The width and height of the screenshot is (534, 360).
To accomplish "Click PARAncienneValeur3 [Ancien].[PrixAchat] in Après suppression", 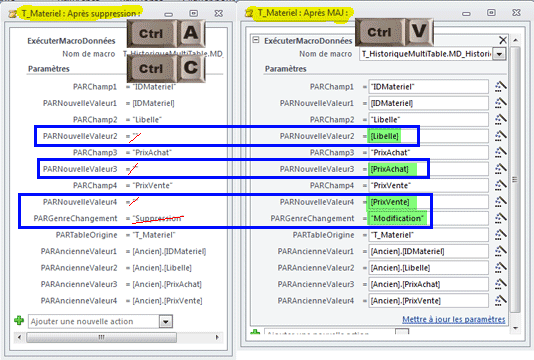I will (167, 284).
